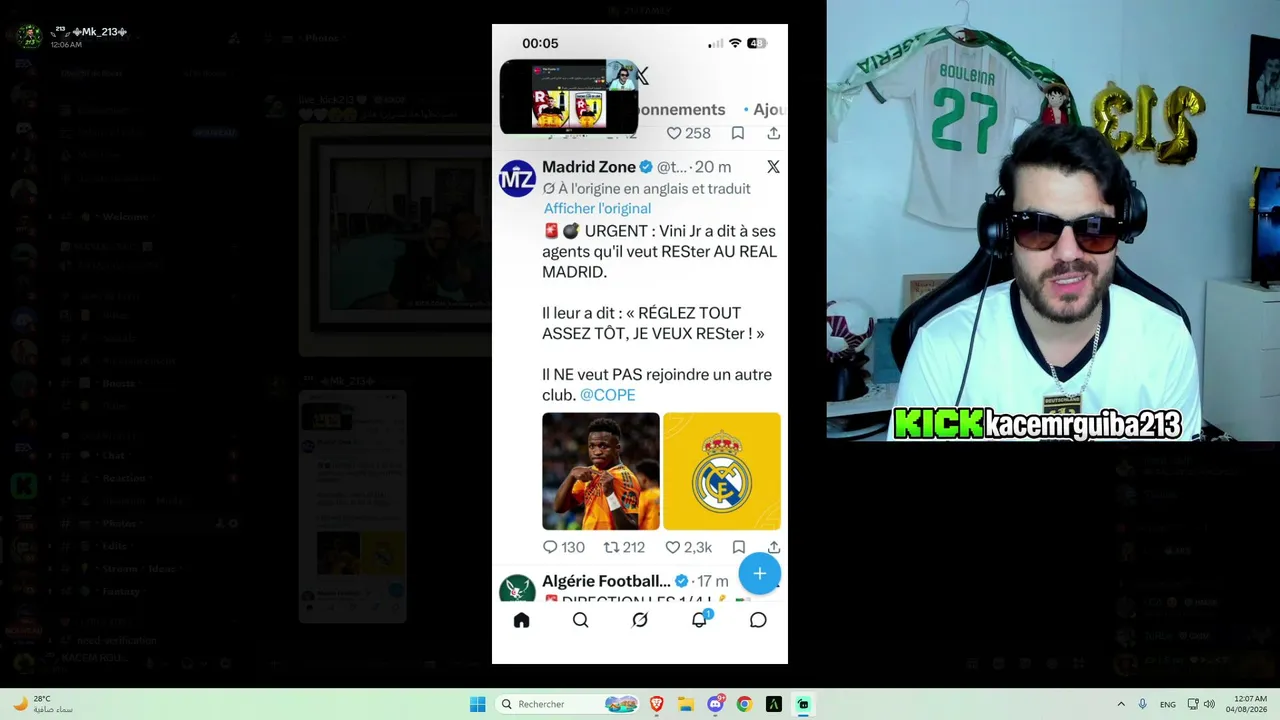
Task: Open the Home tab in X bottom bar
Action: [x=521, y=620]
